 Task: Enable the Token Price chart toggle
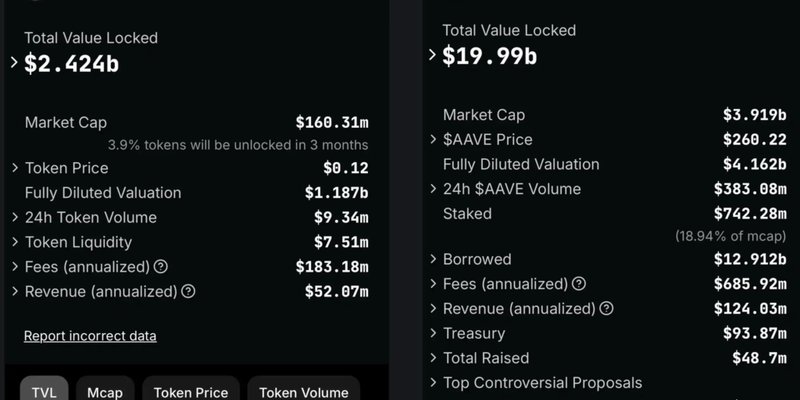pos(191,389)
